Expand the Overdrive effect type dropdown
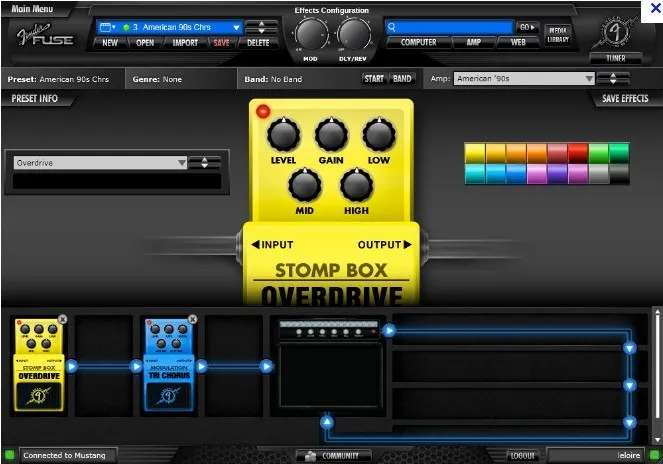 coord(100,163)
